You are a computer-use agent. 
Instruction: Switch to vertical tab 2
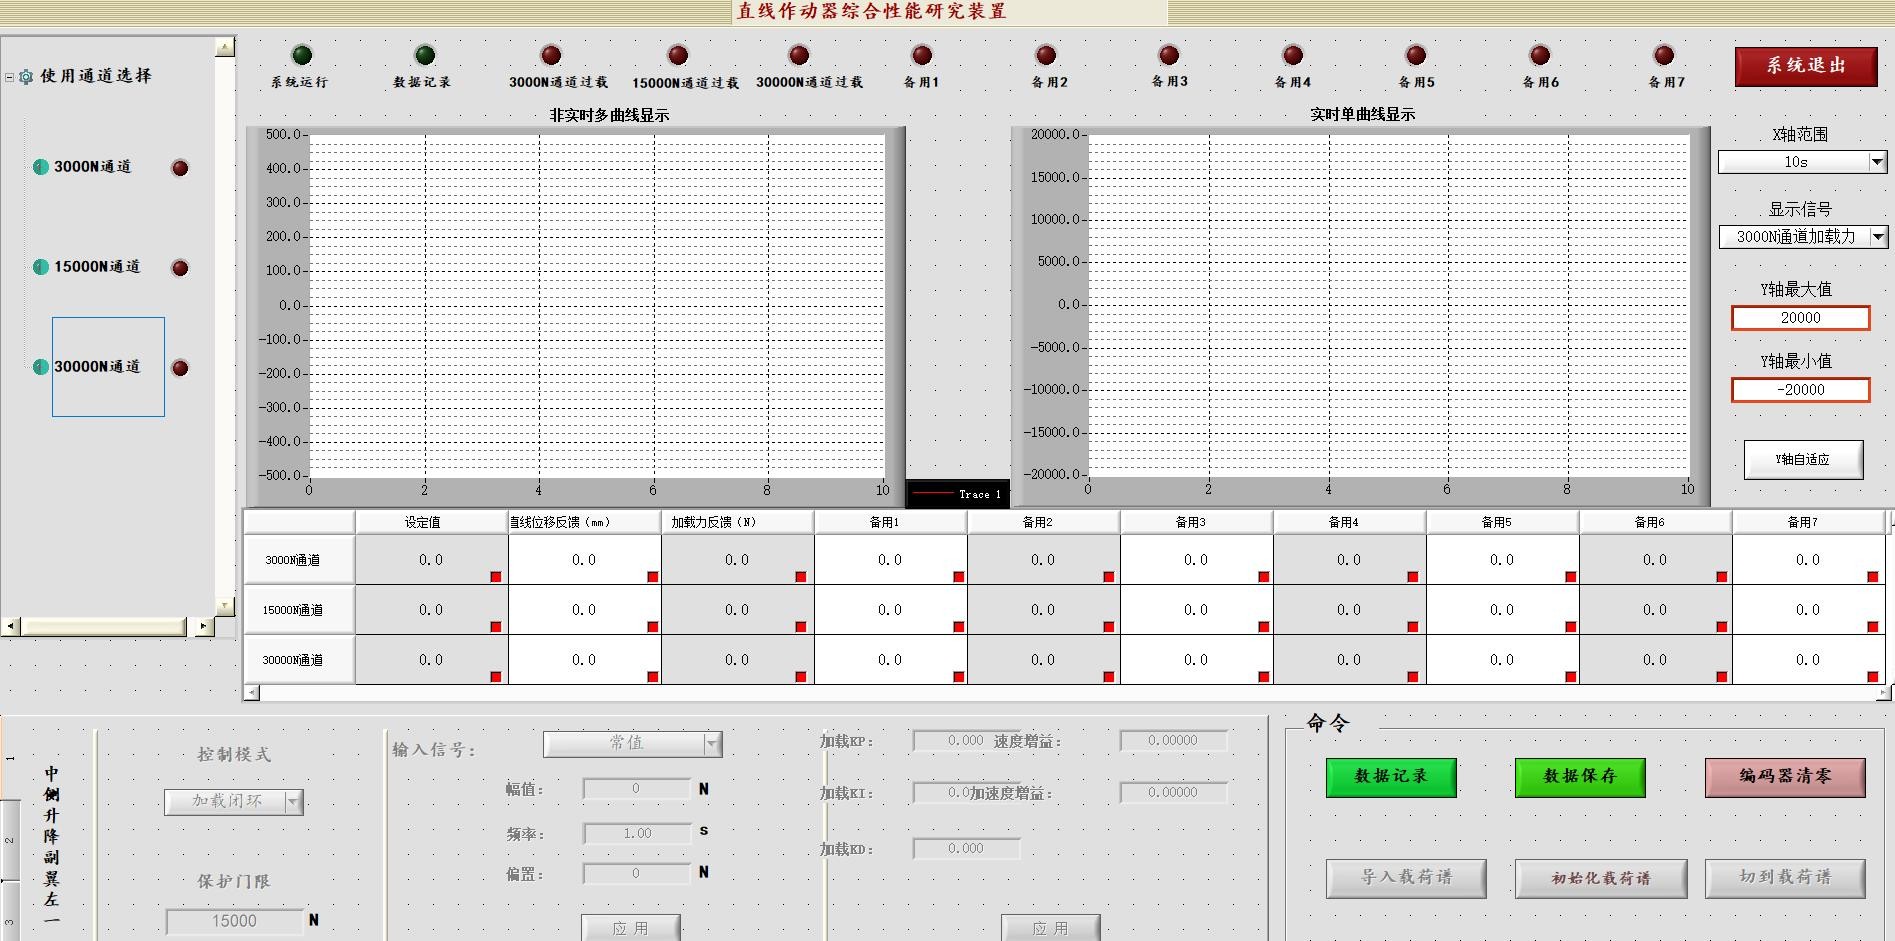(x=9, y=840)
